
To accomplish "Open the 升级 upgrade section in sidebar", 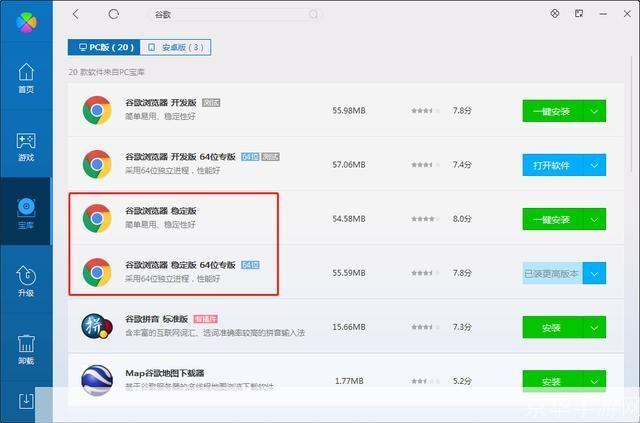I will [x=26, y=281].
